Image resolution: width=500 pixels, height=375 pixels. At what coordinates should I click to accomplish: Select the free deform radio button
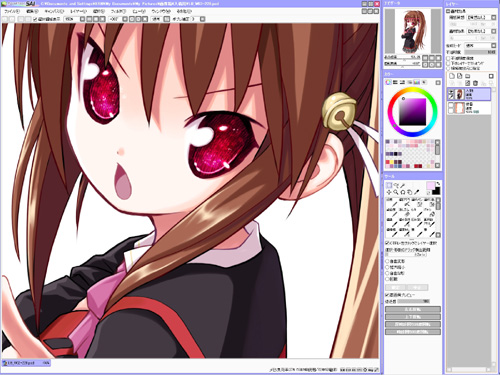pyautogui.click(x=388, y=273)
